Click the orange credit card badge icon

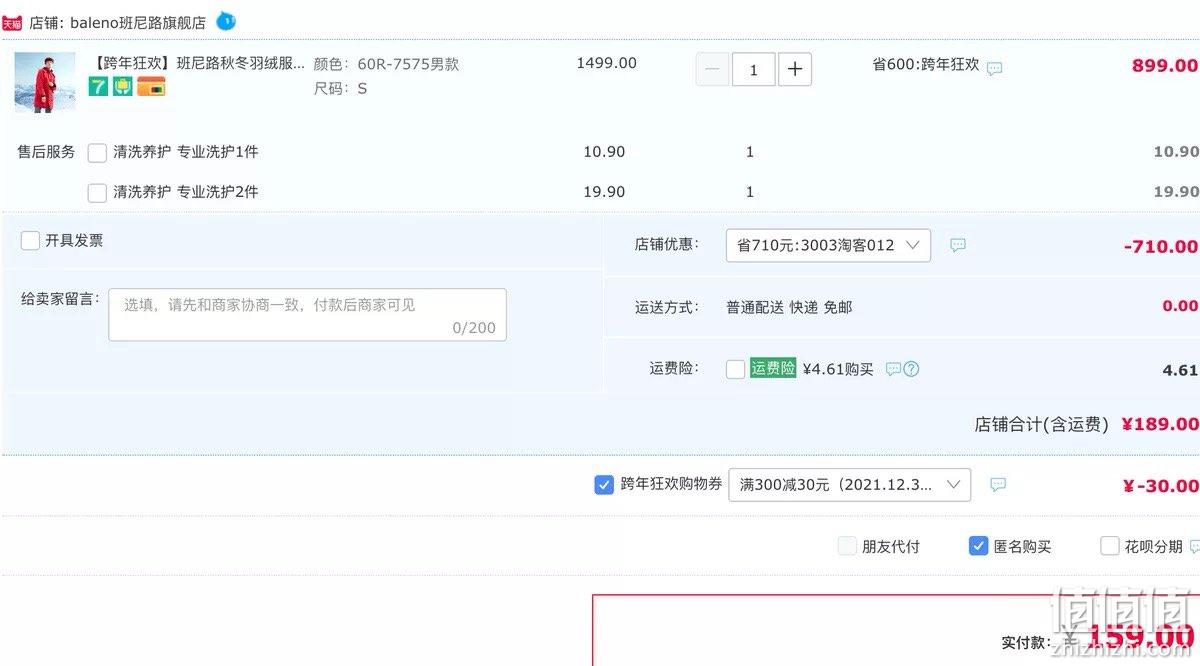tap(151, 87)
